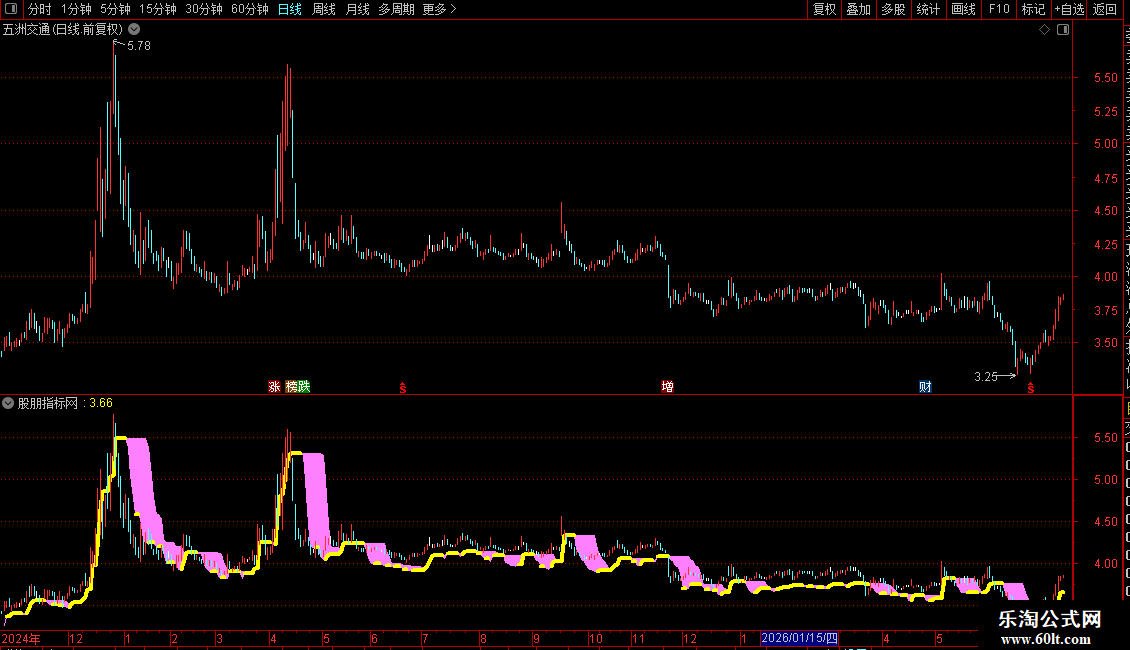Switch to 30分钟 period
The height and width of the screenshot is (650, 1130).
click(x=204, y=9)
